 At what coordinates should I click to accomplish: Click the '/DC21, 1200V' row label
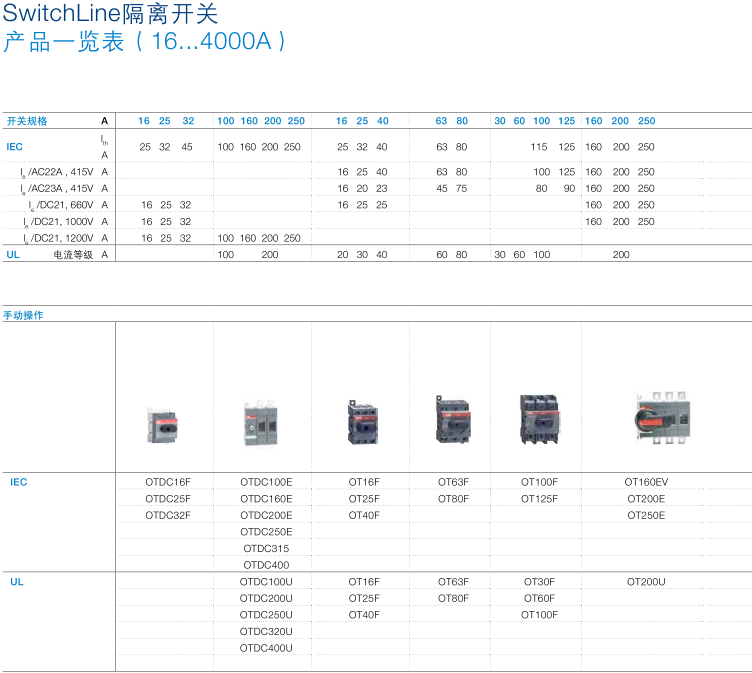(59, 238)
